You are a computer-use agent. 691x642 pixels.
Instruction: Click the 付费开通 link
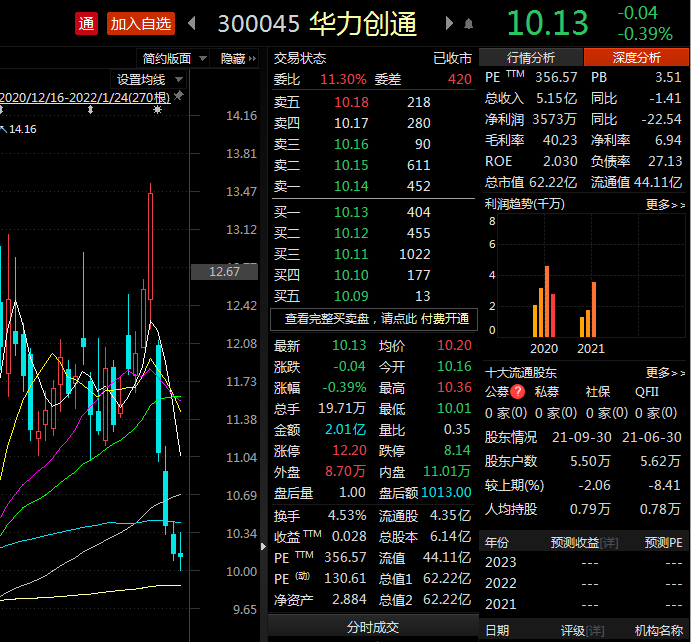(x=445, y=319)
